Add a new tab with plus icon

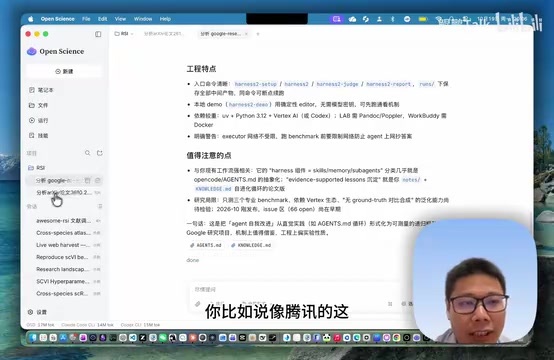(258, 34)
